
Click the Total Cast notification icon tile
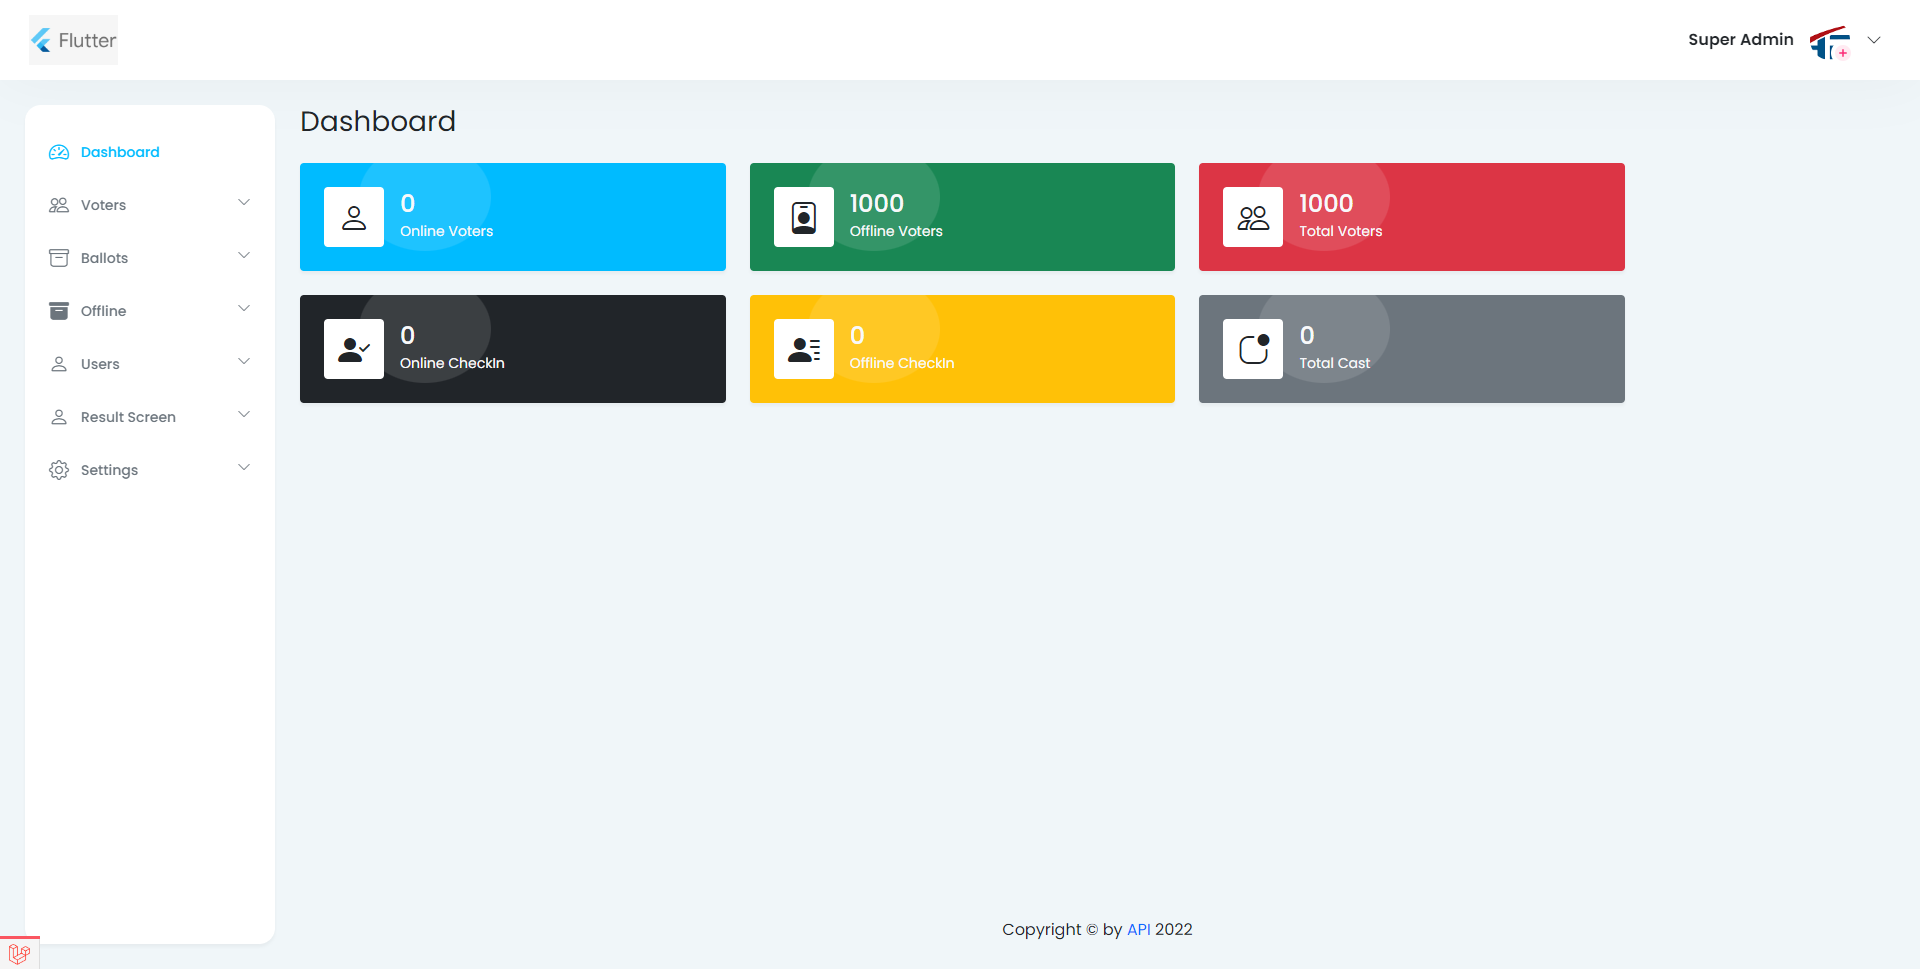[x=1253, y=349]
